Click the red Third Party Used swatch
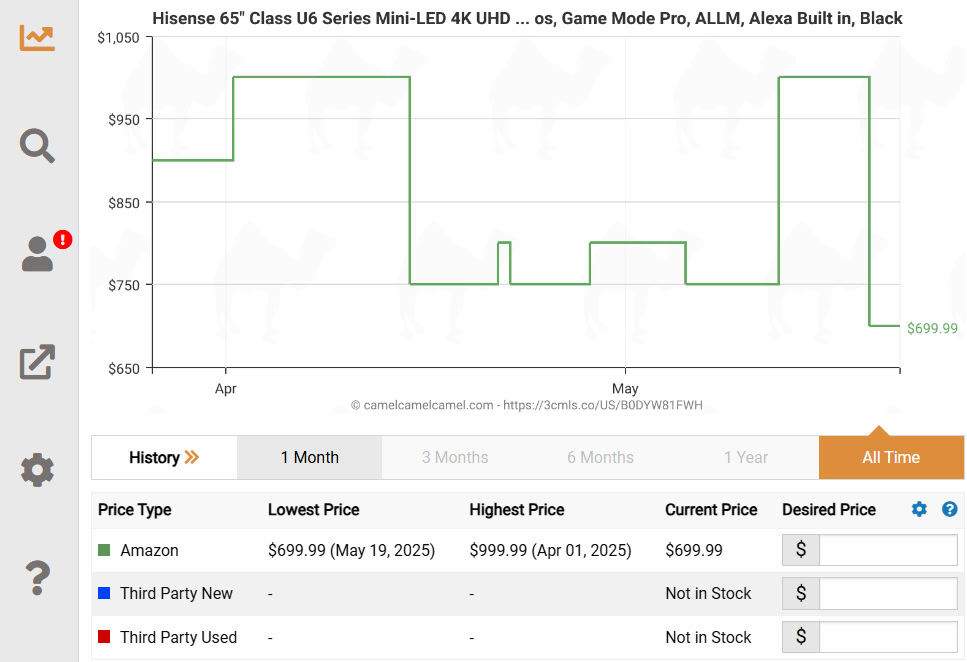 104,637
